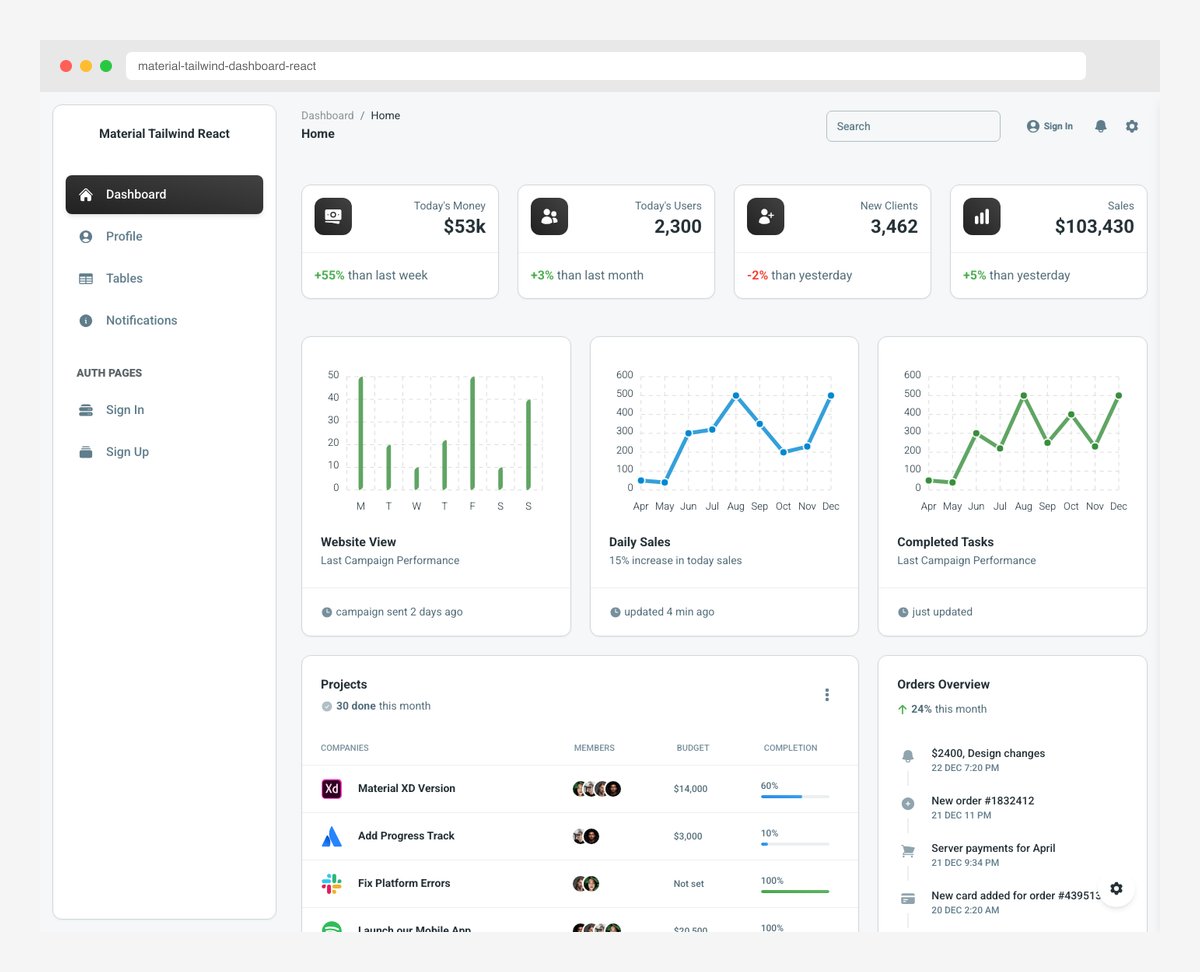Click the floating settings gear button
Image resolution: width=1200 pixels, height=972 pixels.
click(x=1116, y=888)
